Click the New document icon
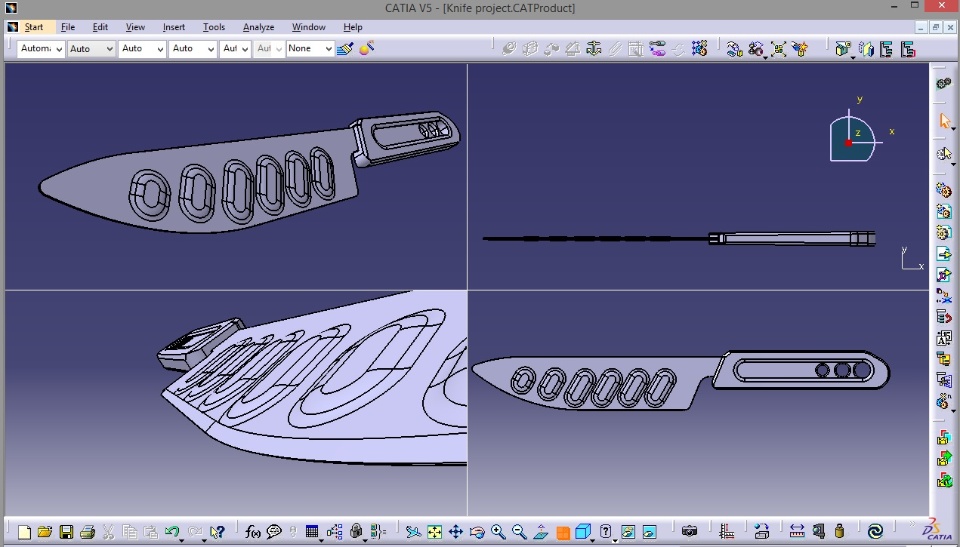The width and height of the screenshot is (960, 547). [24, 532]
